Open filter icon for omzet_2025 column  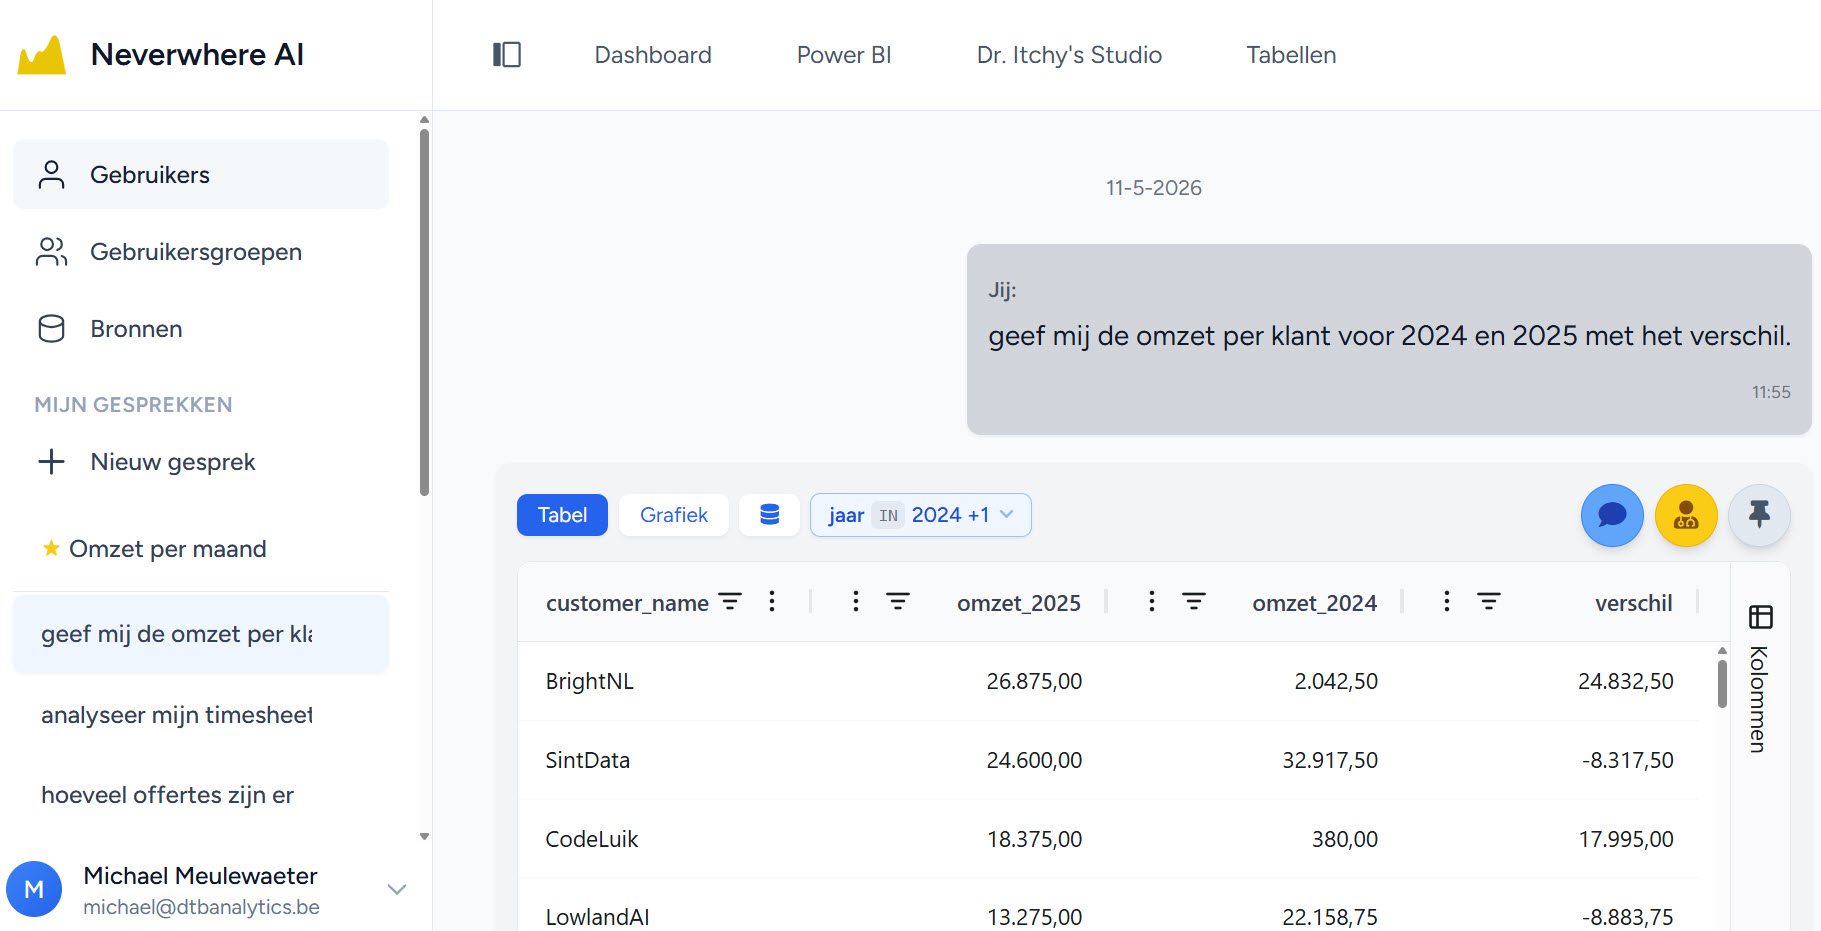click(898, 602)
